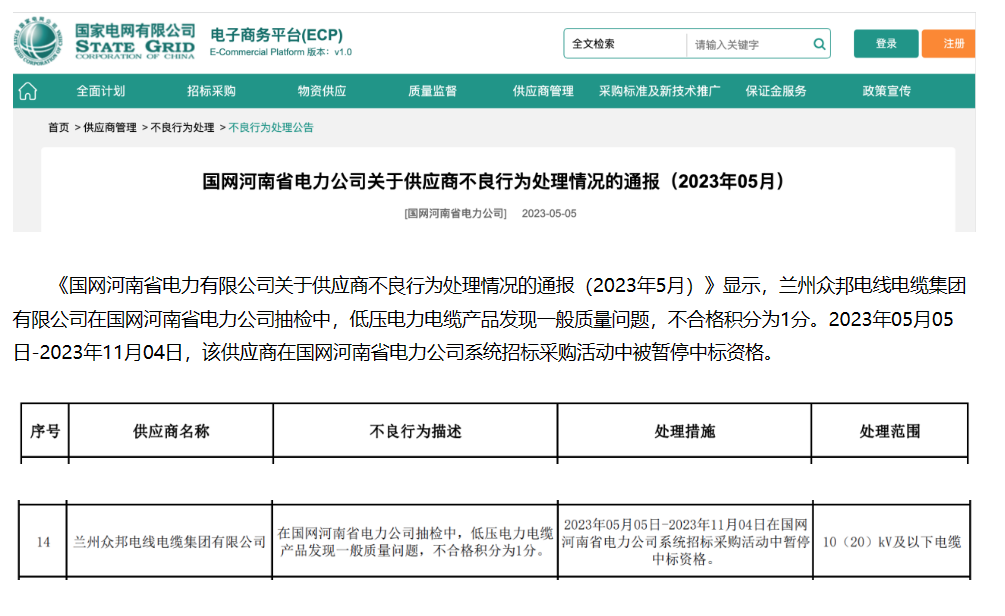Screen dimensions: 1005x616
Task: Click the 政策宣传 menu item
Action: 886,91
